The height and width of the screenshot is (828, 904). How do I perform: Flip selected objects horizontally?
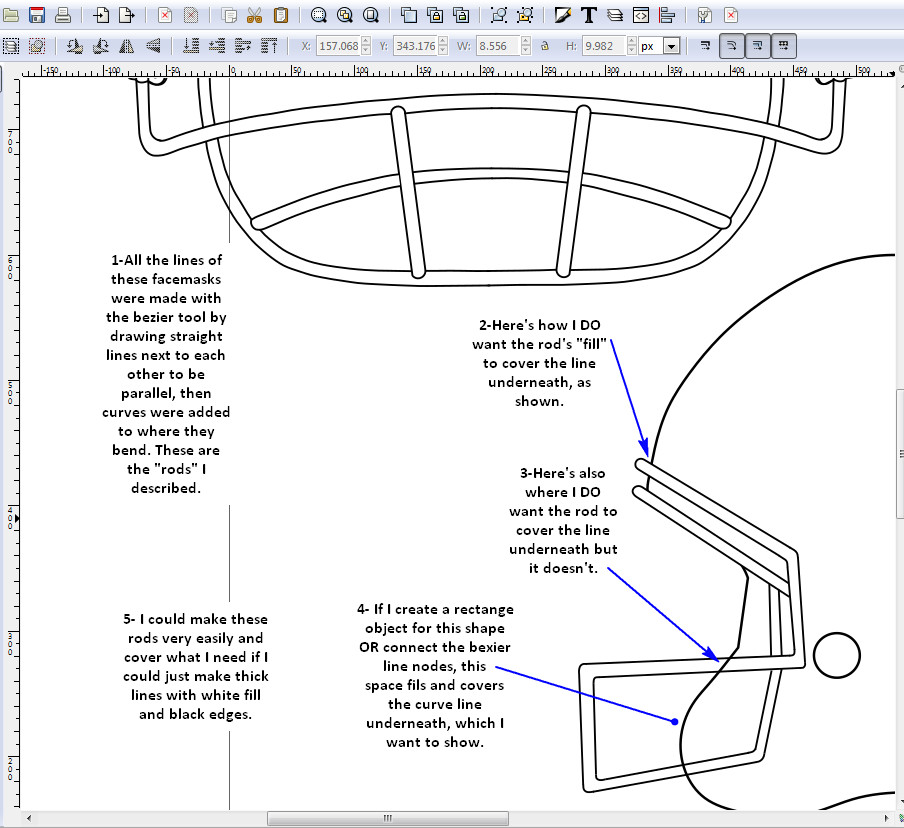127,46
